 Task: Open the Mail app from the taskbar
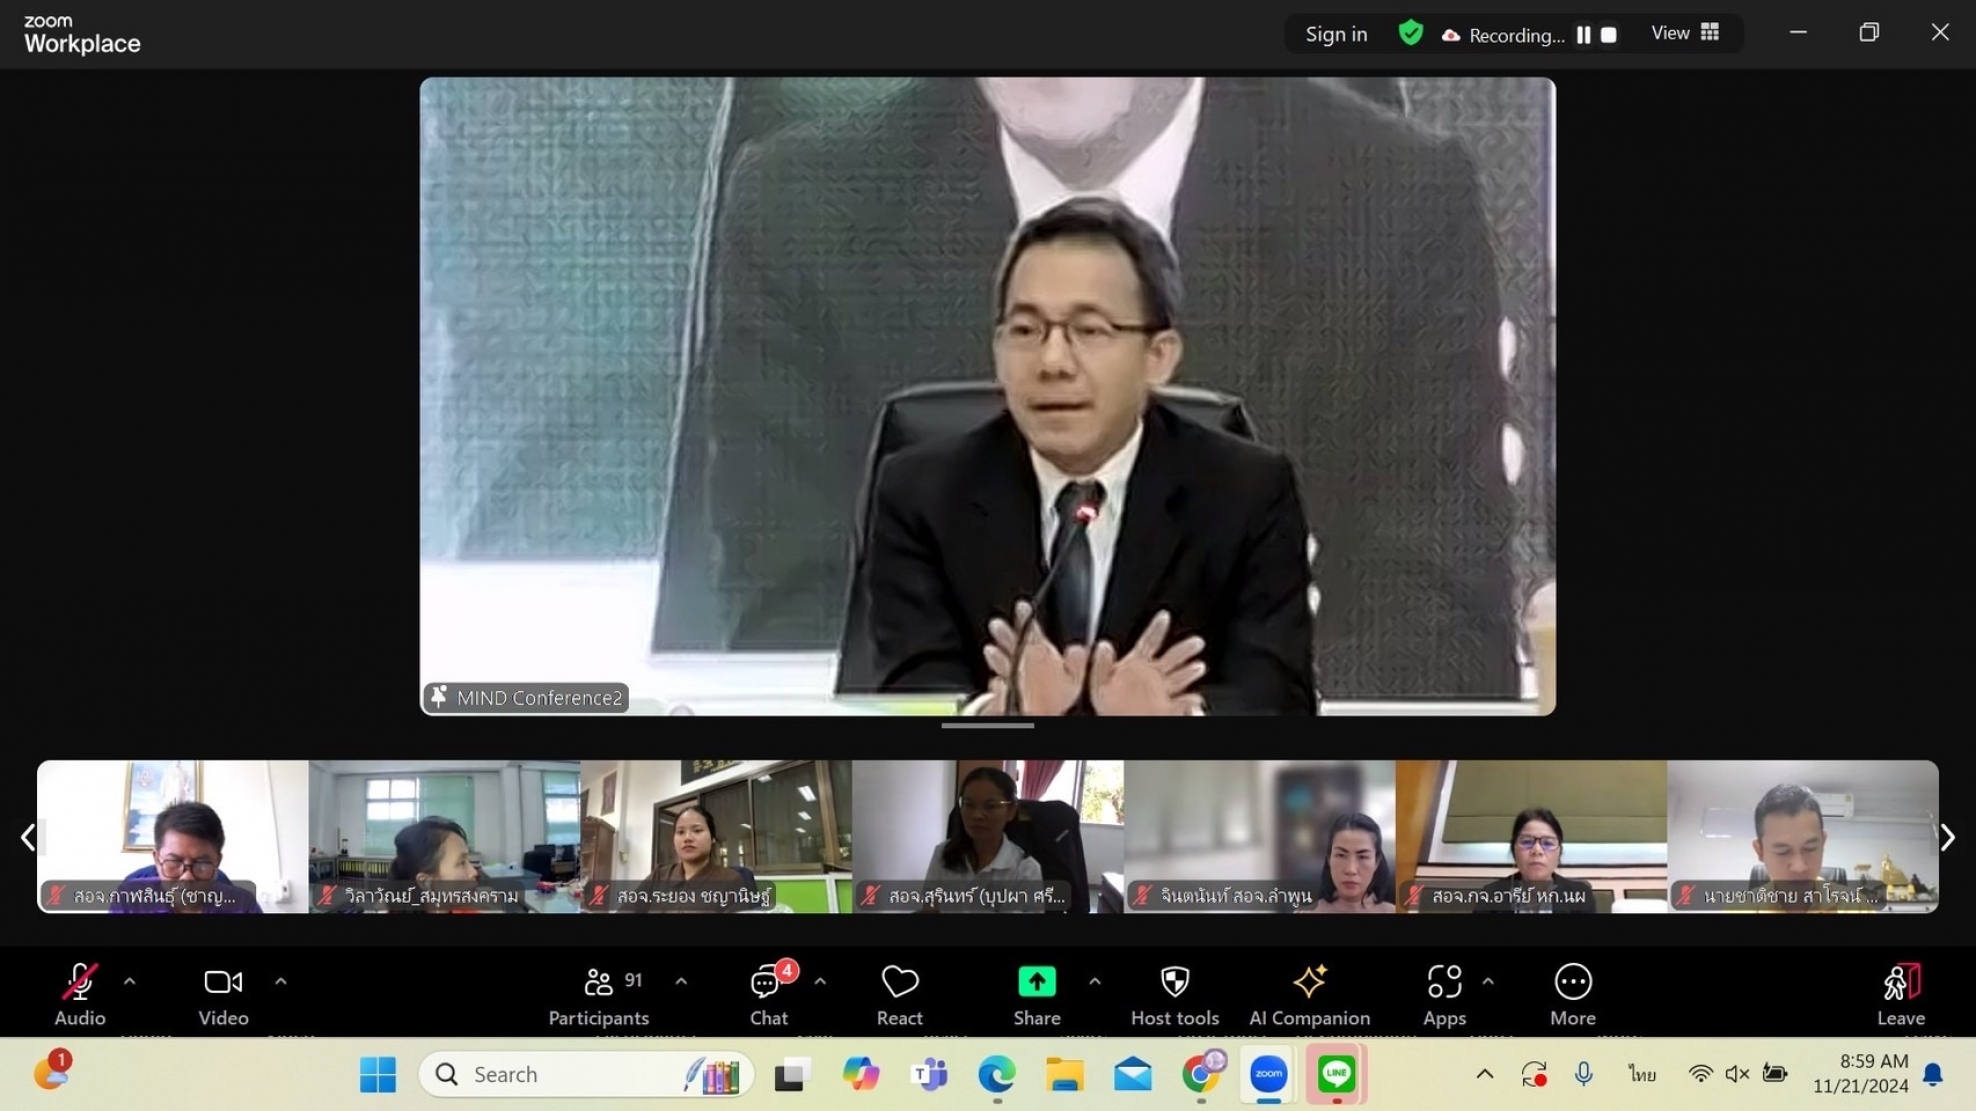pyautogui.click(x=1133, y=1074)
